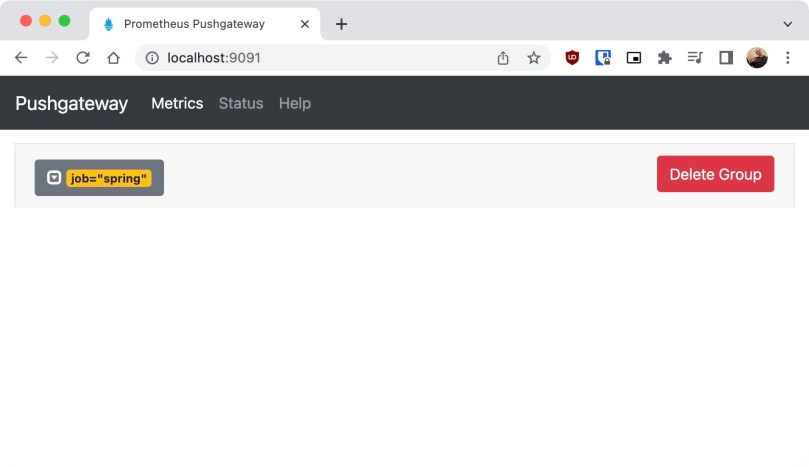This screenshot has width=809, height=467.
Task: Open the Help nav item
Action: 295,103
